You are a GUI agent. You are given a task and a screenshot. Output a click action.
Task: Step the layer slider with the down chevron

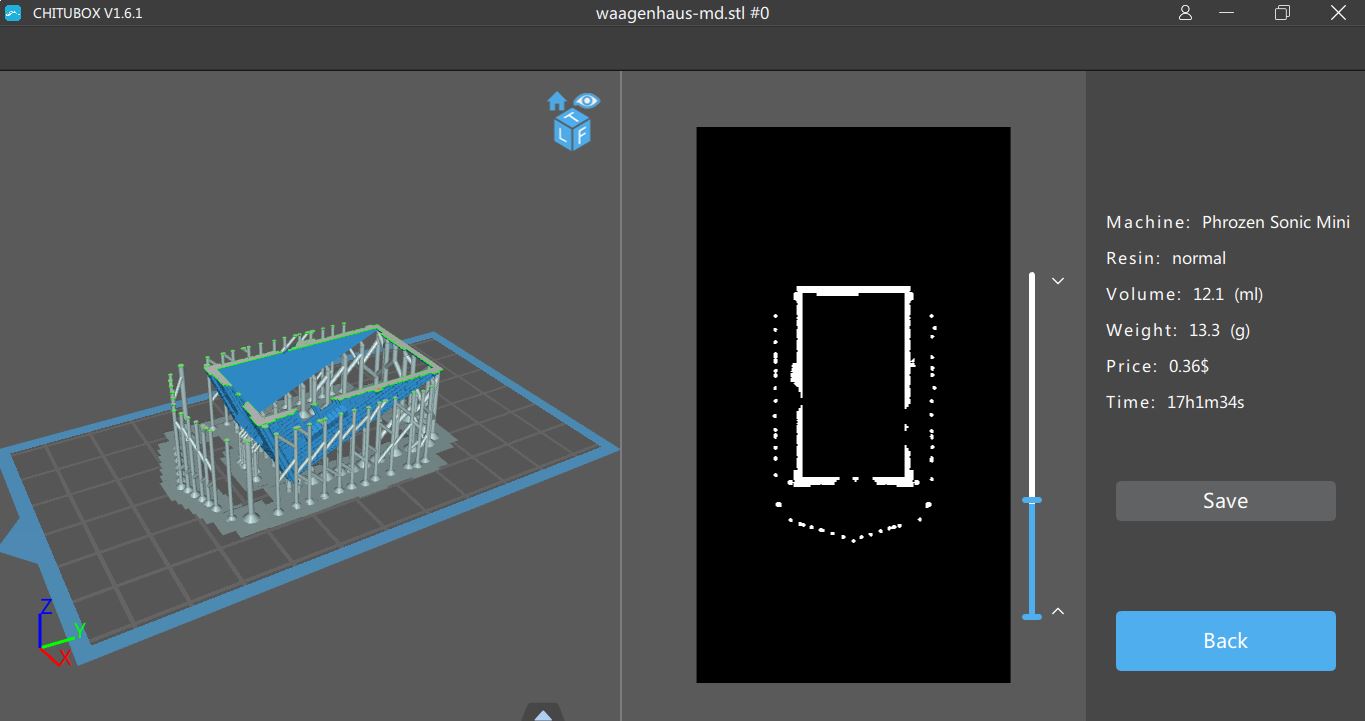click(x=1058, y=281)
